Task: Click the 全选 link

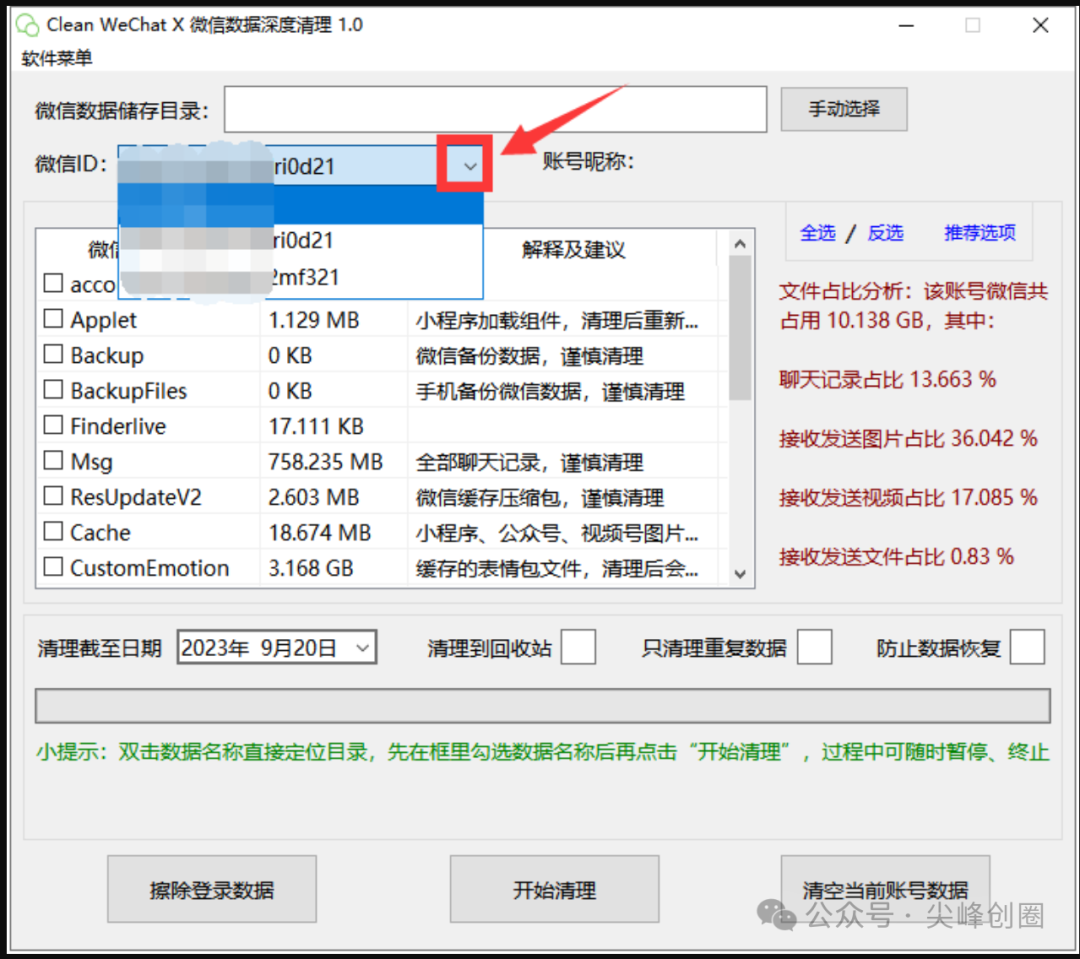Action: [x=818, y=233]
